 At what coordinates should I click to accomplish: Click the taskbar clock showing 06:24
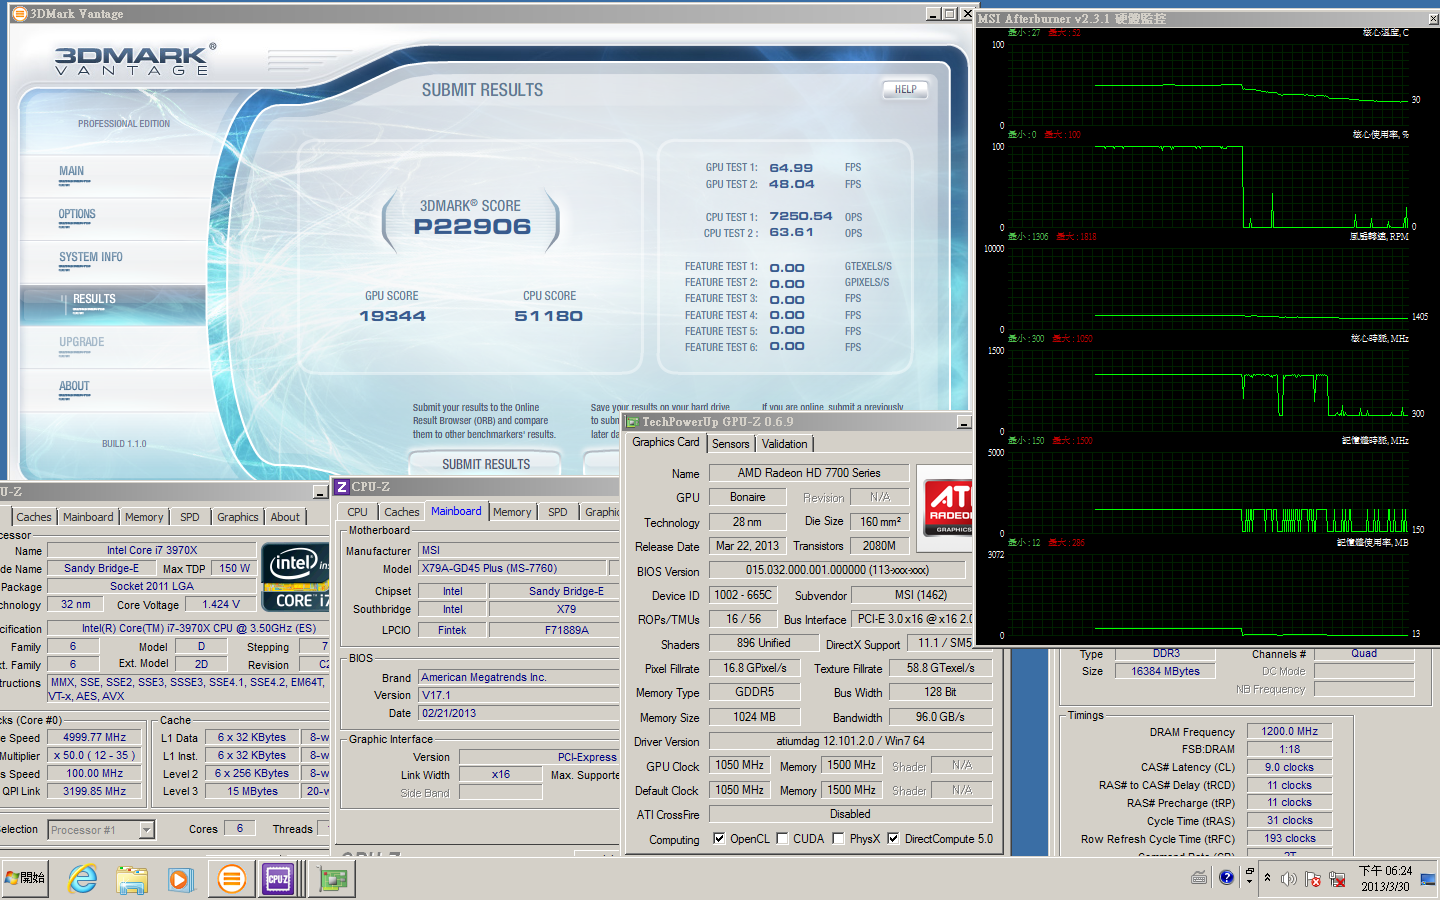pos(1385,878)
